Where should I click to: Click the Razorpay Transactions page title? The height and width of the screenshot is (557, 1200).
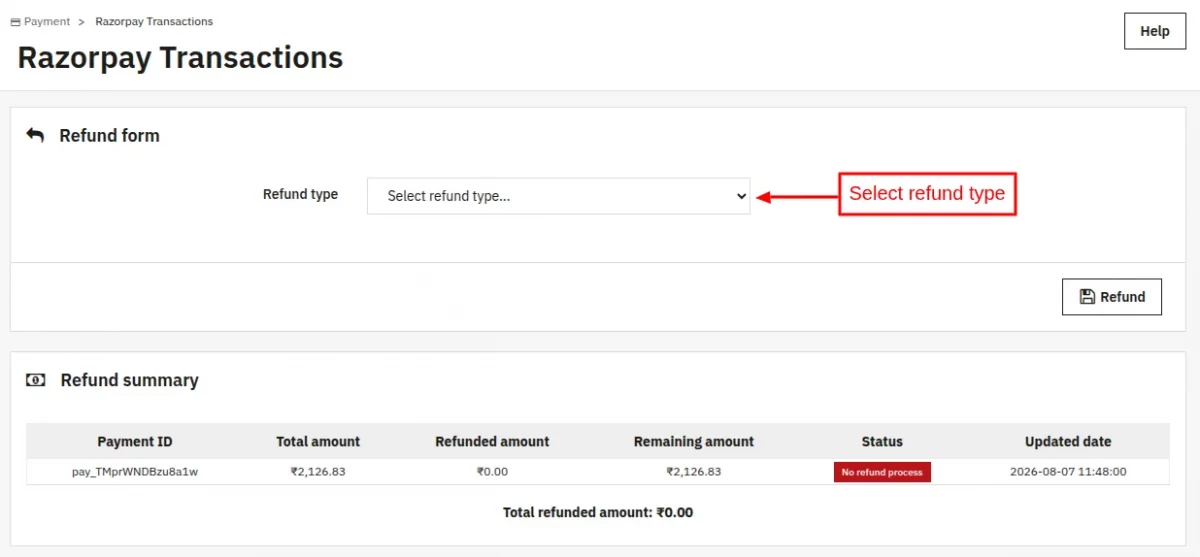[180, 57]
